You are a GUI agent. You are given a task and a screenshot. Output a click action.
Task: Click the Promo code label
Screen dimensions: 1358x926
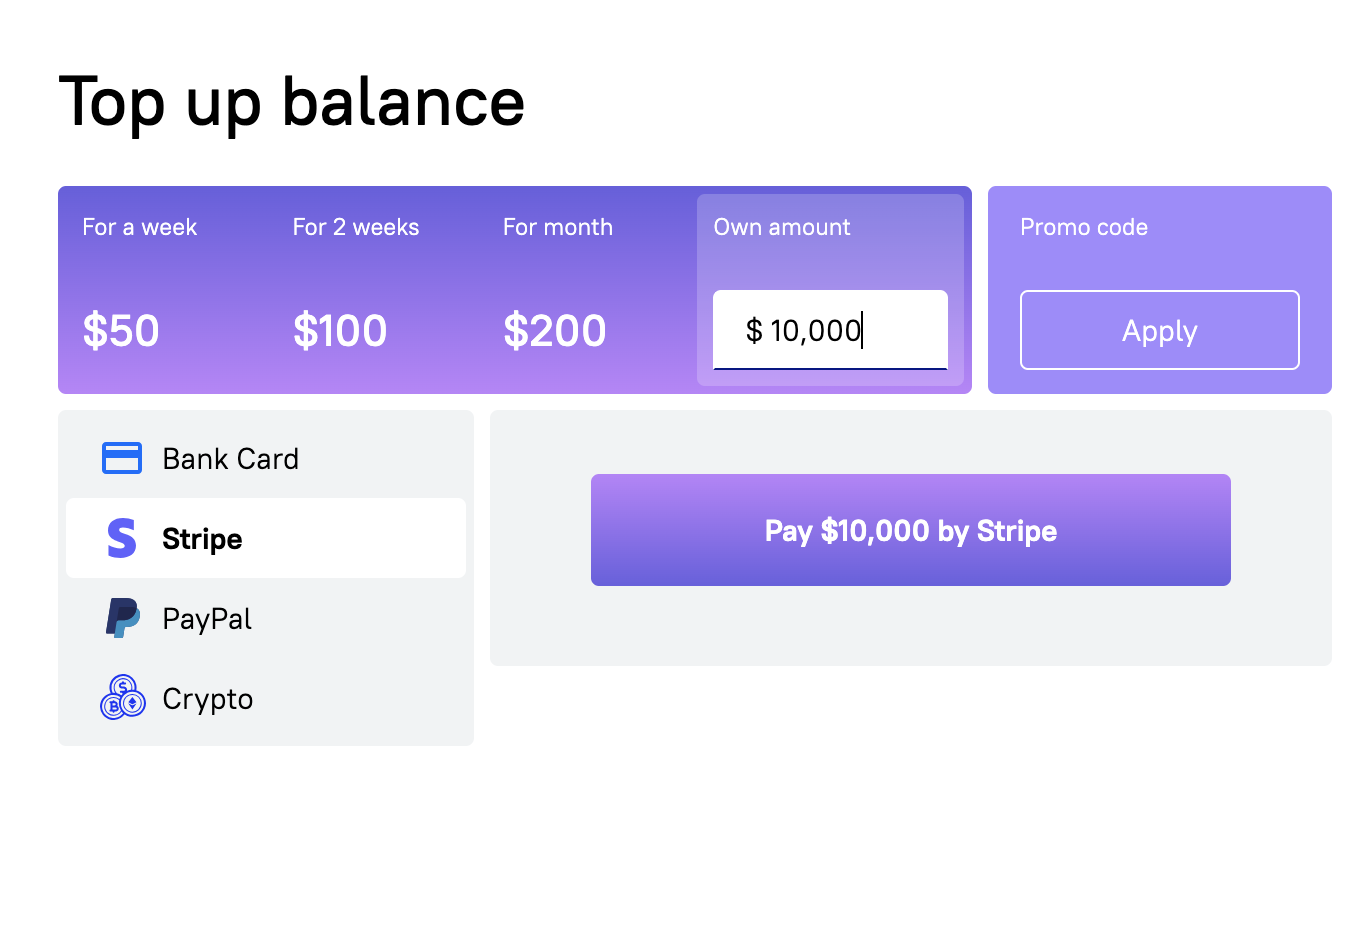(x=1084, y=227)
